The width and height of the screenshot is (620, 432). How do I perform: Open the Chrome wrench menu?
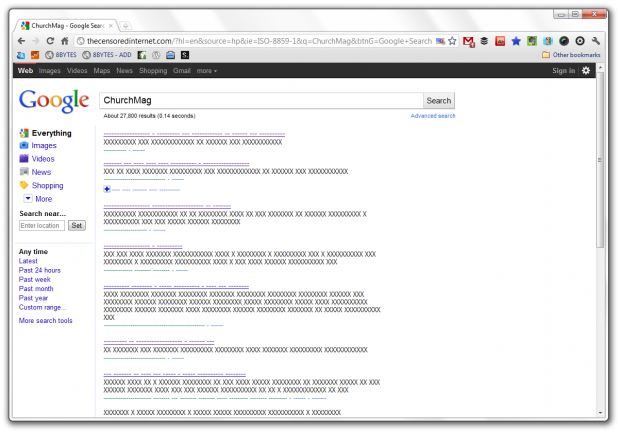596,41
